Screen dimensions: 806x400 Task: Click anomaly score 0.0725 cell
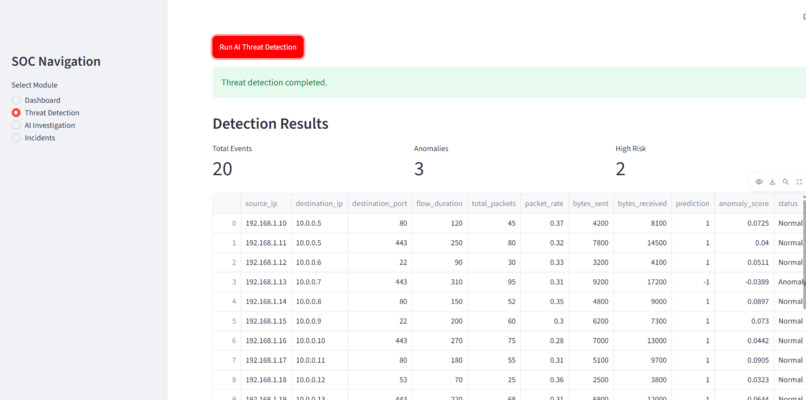[744, 223]
